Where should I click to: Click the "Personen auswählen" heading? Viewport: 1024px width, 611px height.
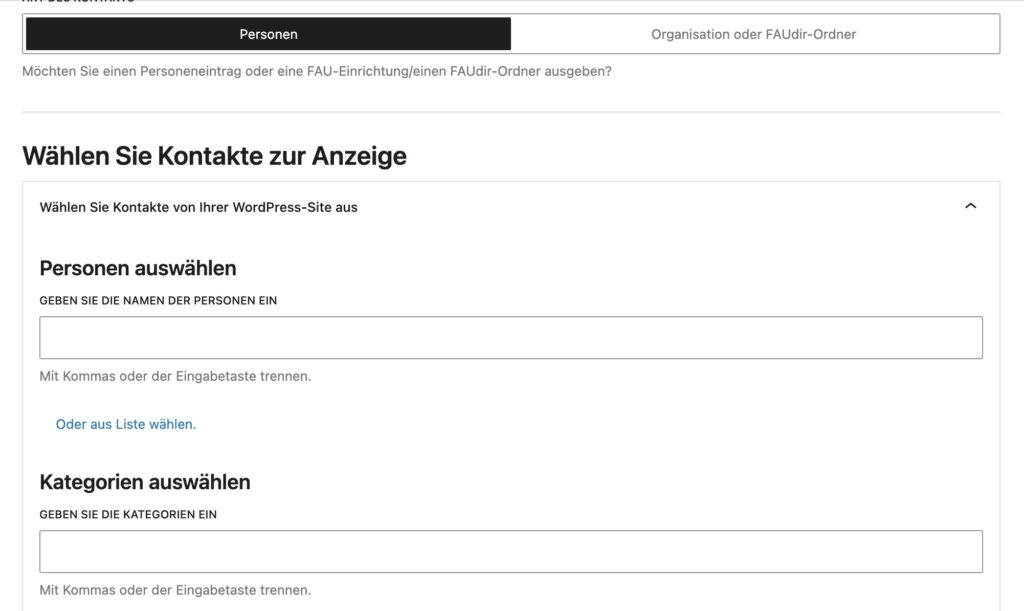pyautogui.click(x=138, y=268)
